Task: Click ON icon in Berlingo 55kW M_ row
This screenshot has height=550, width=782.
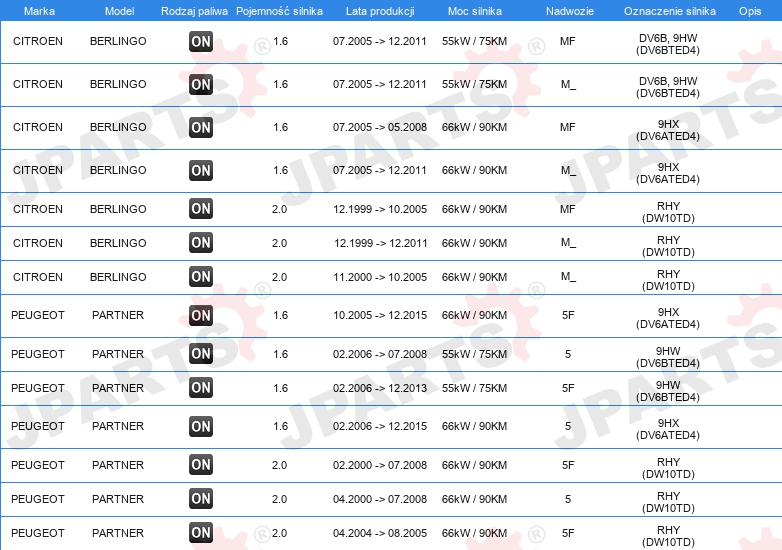Action: point(201,84)
